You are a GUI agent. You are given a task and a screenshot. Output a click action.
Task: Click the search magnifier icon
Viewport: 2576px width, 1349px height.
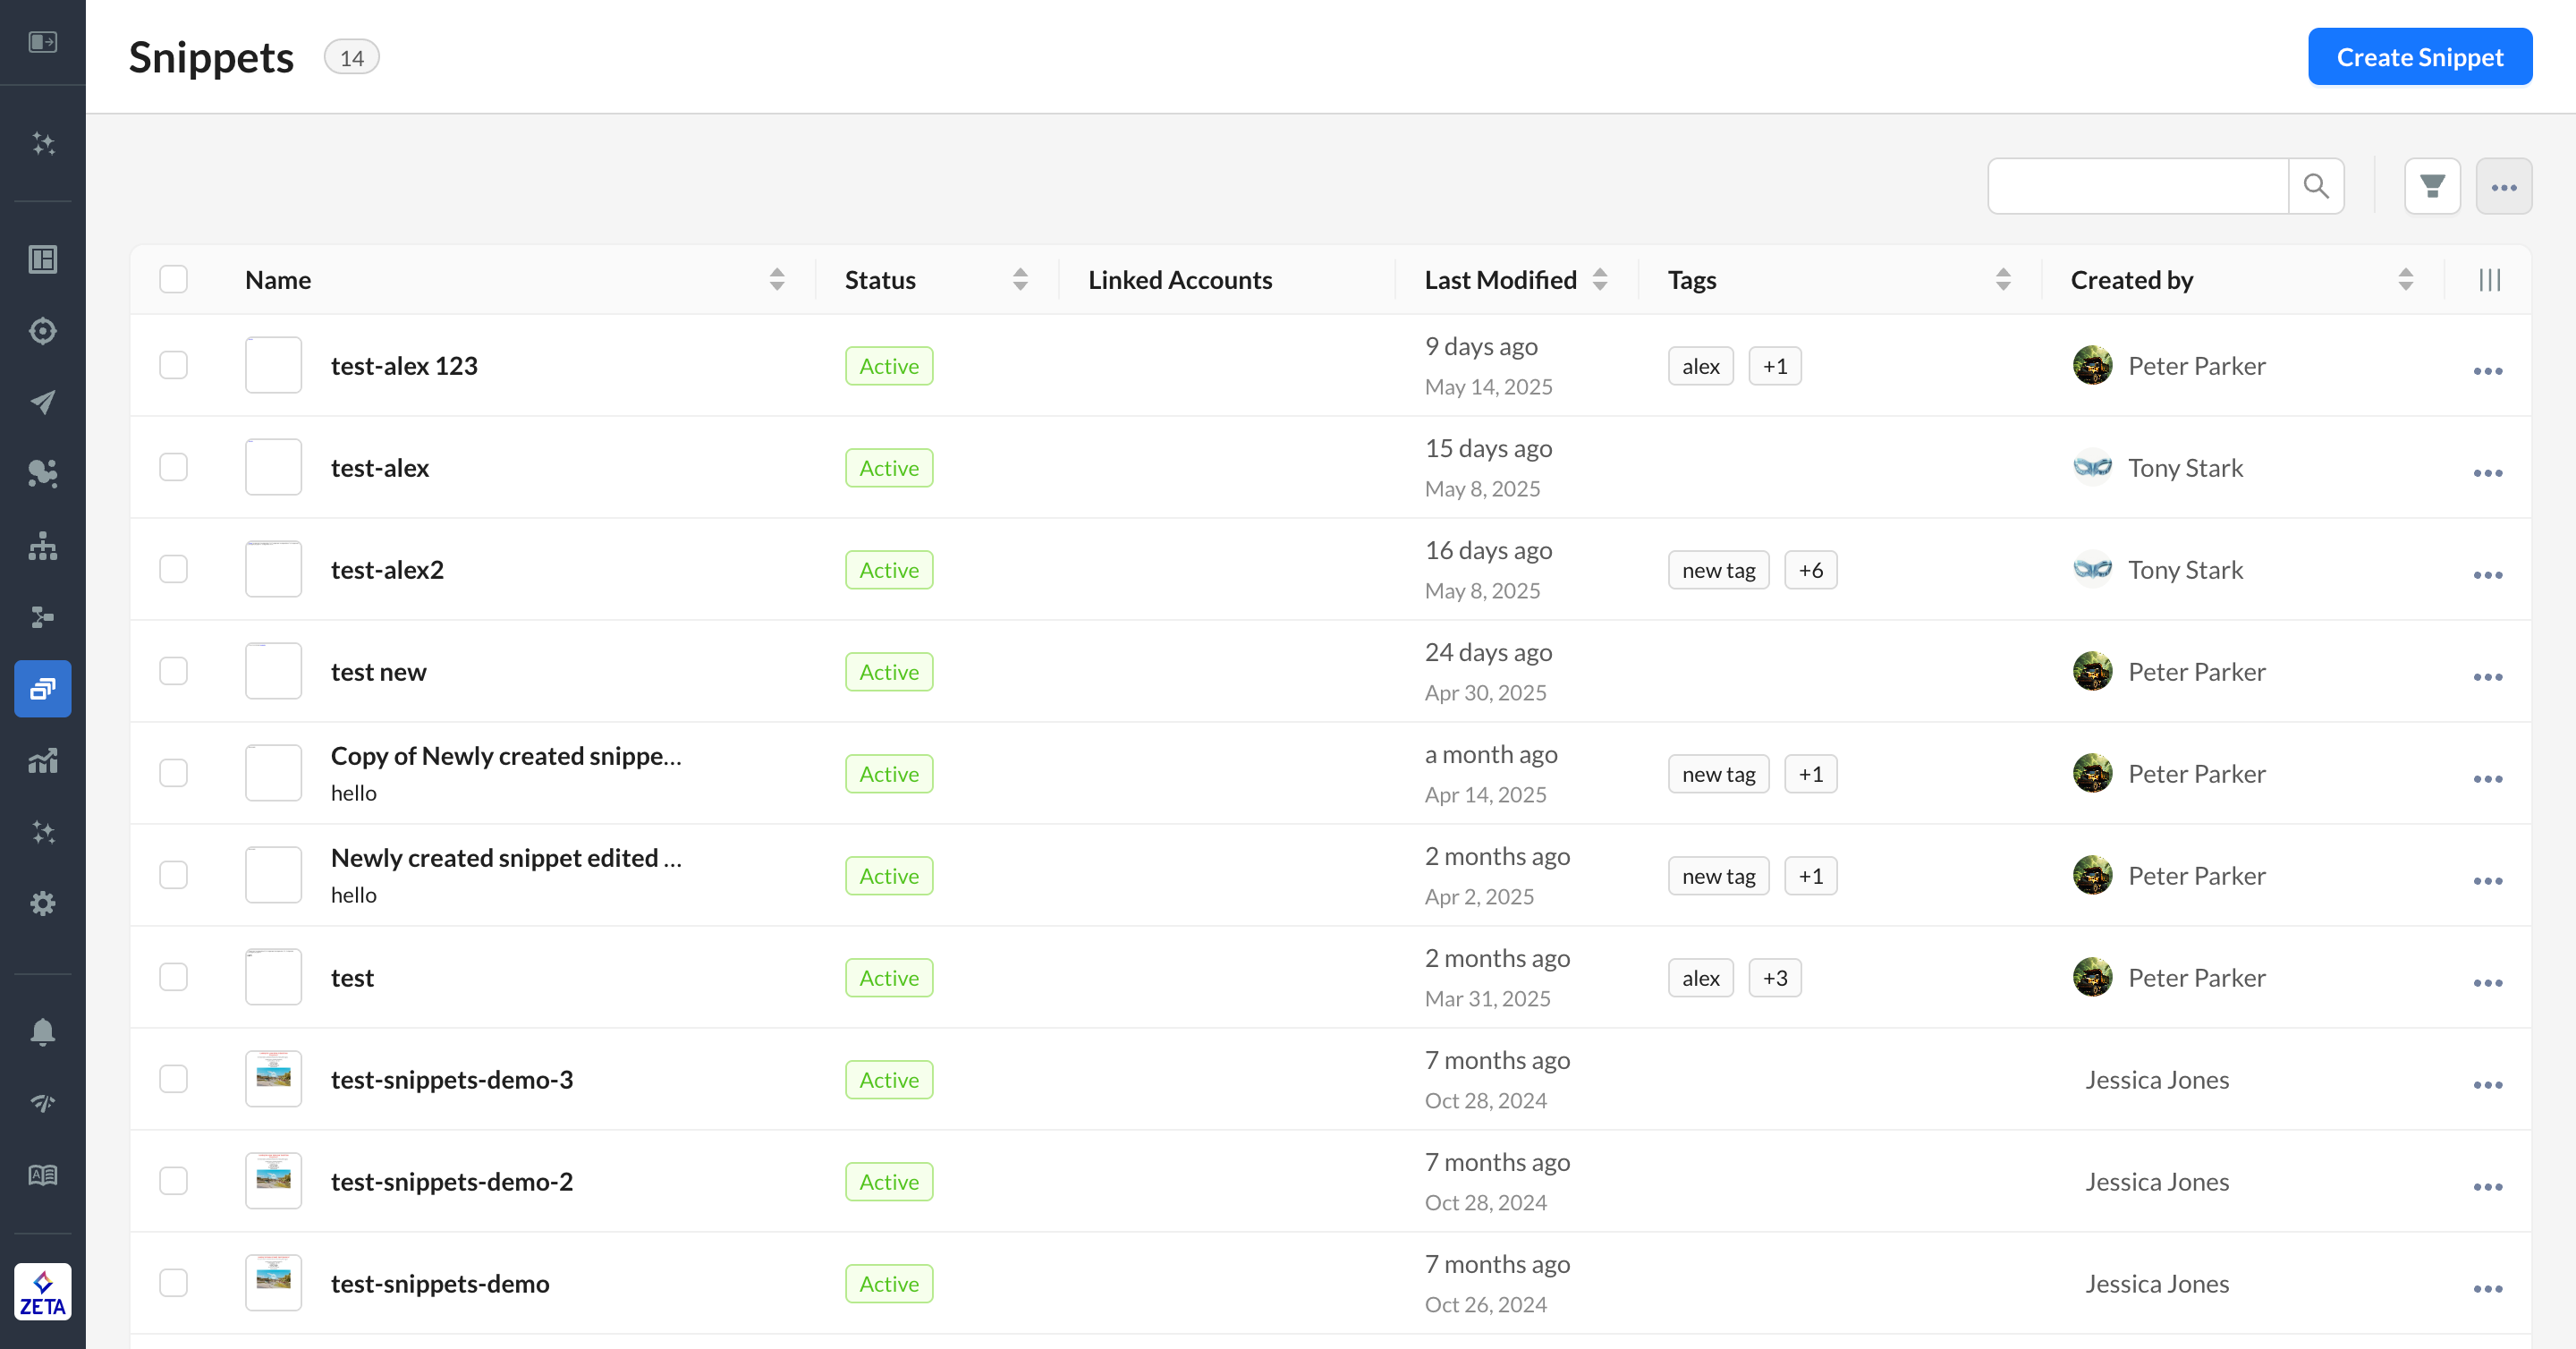click(x=2316, y=186)
